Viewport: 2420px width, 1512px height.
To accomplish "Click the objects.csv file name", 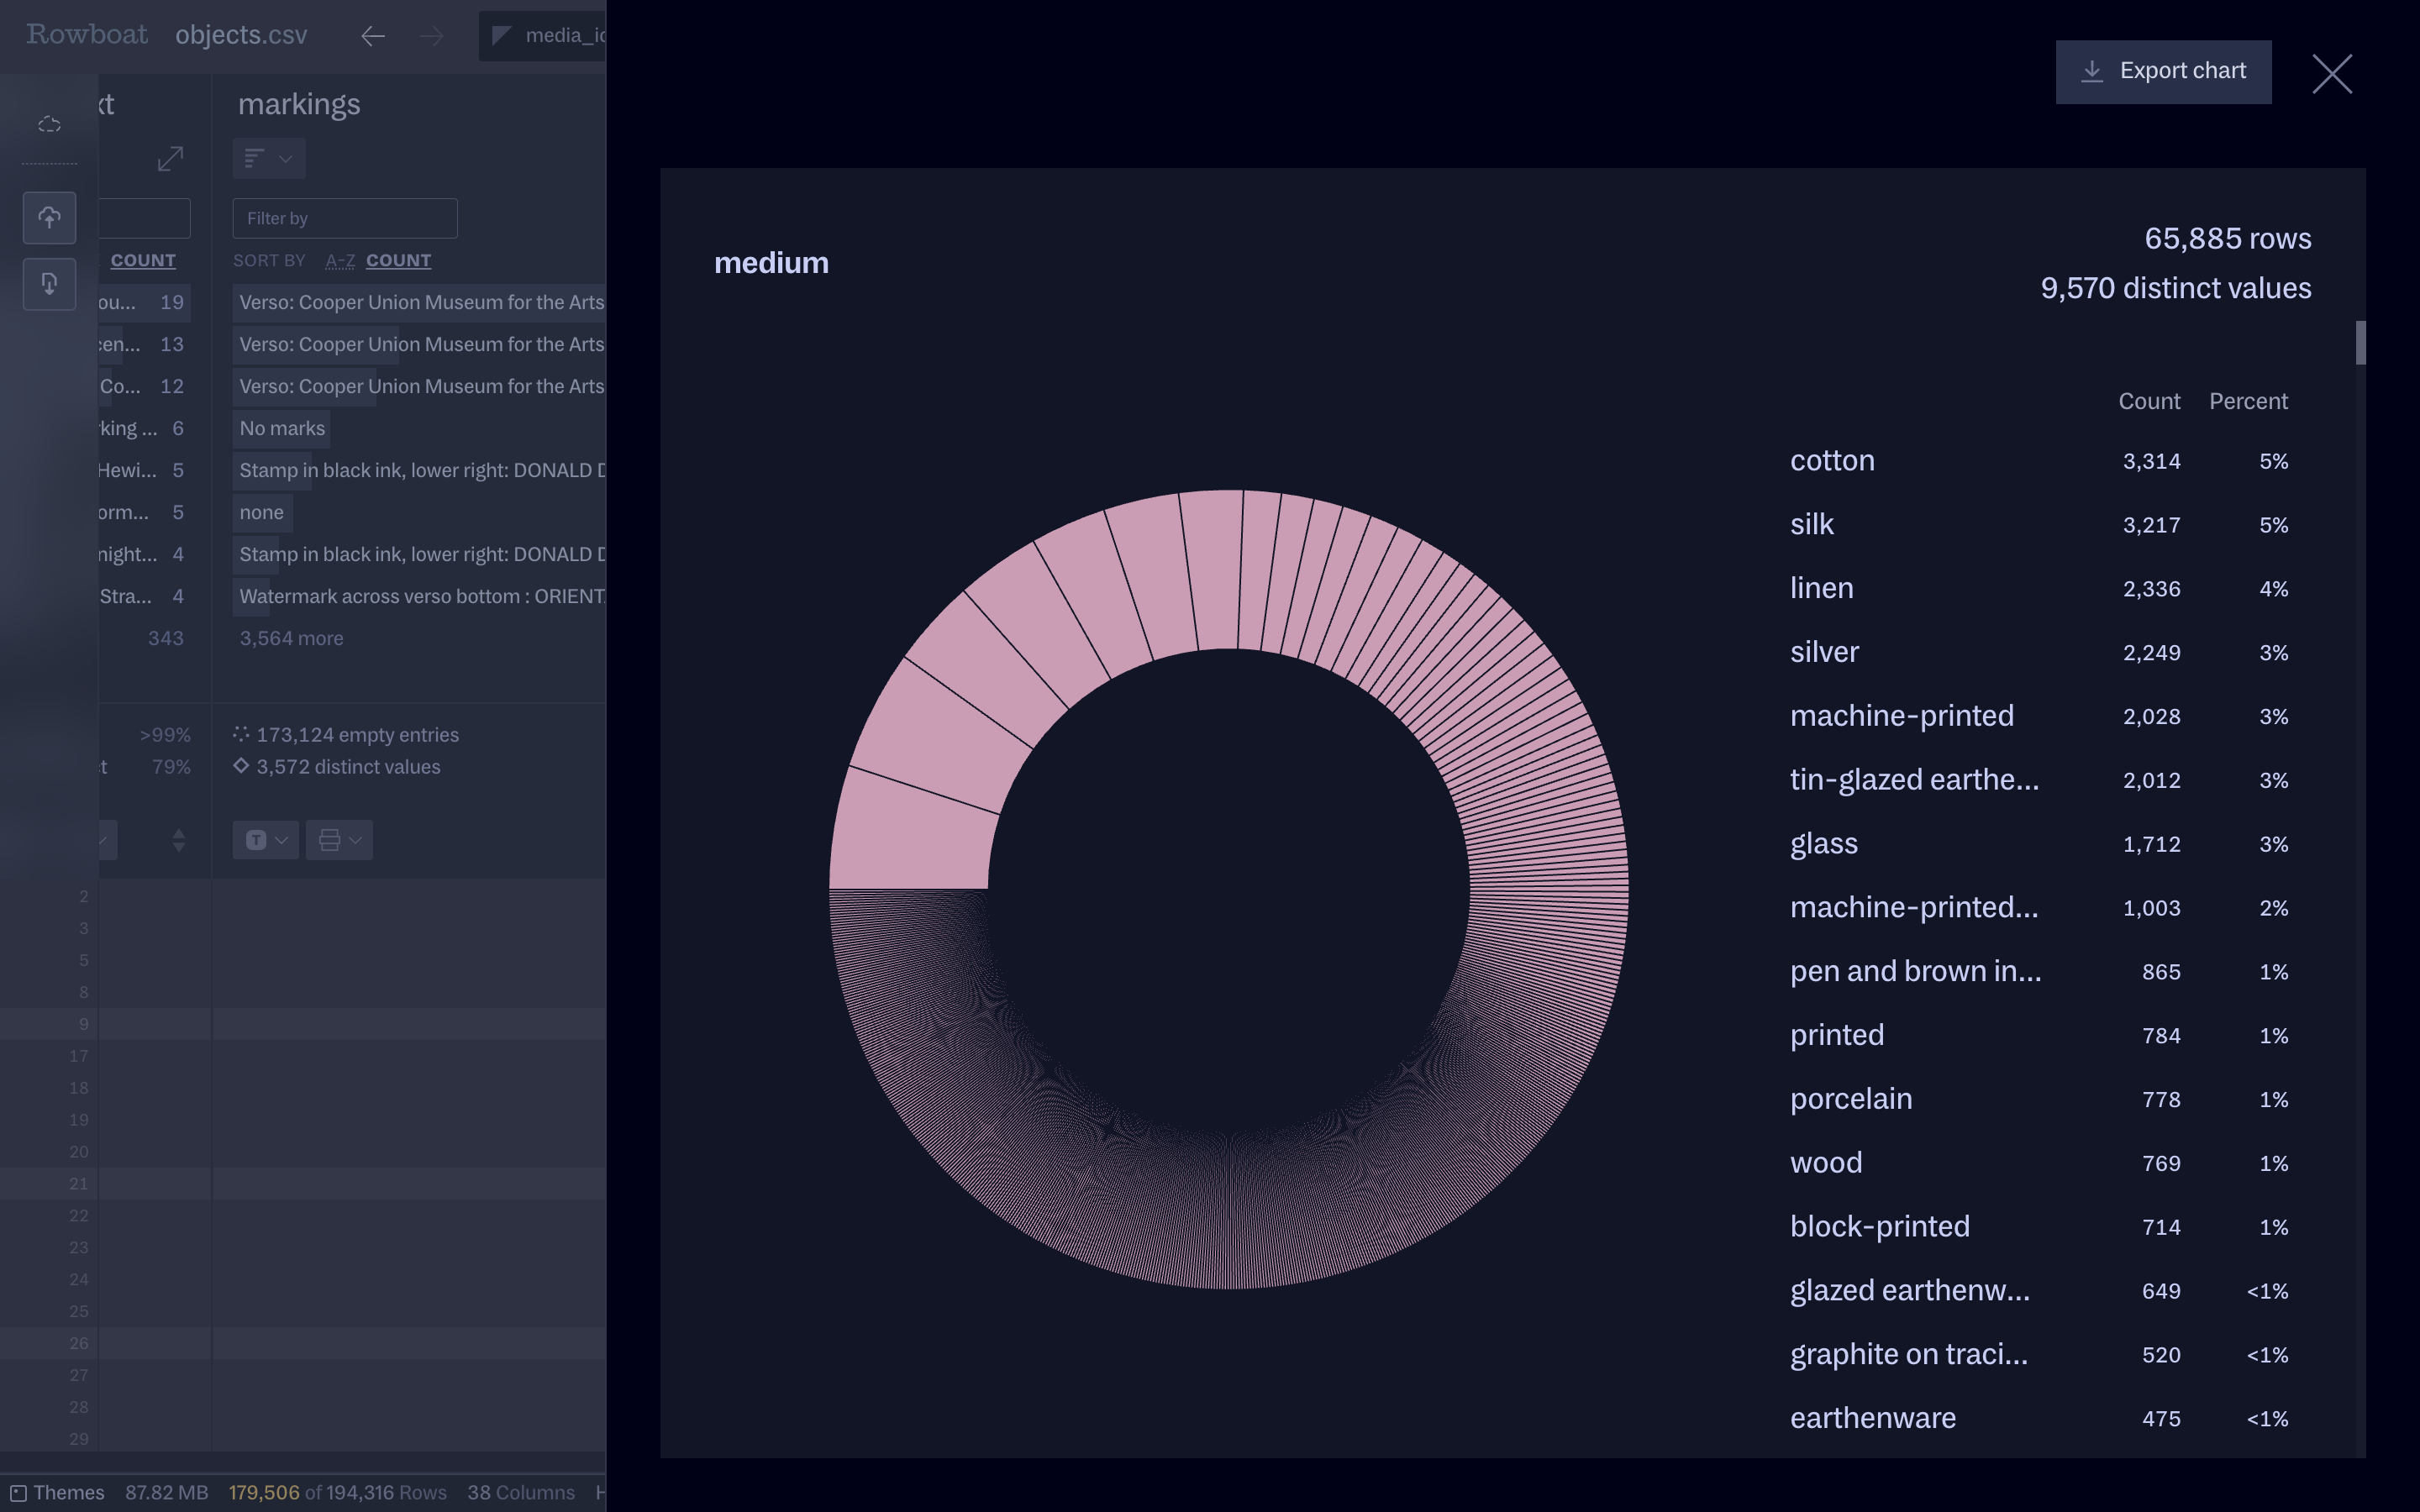I will 241,35.
